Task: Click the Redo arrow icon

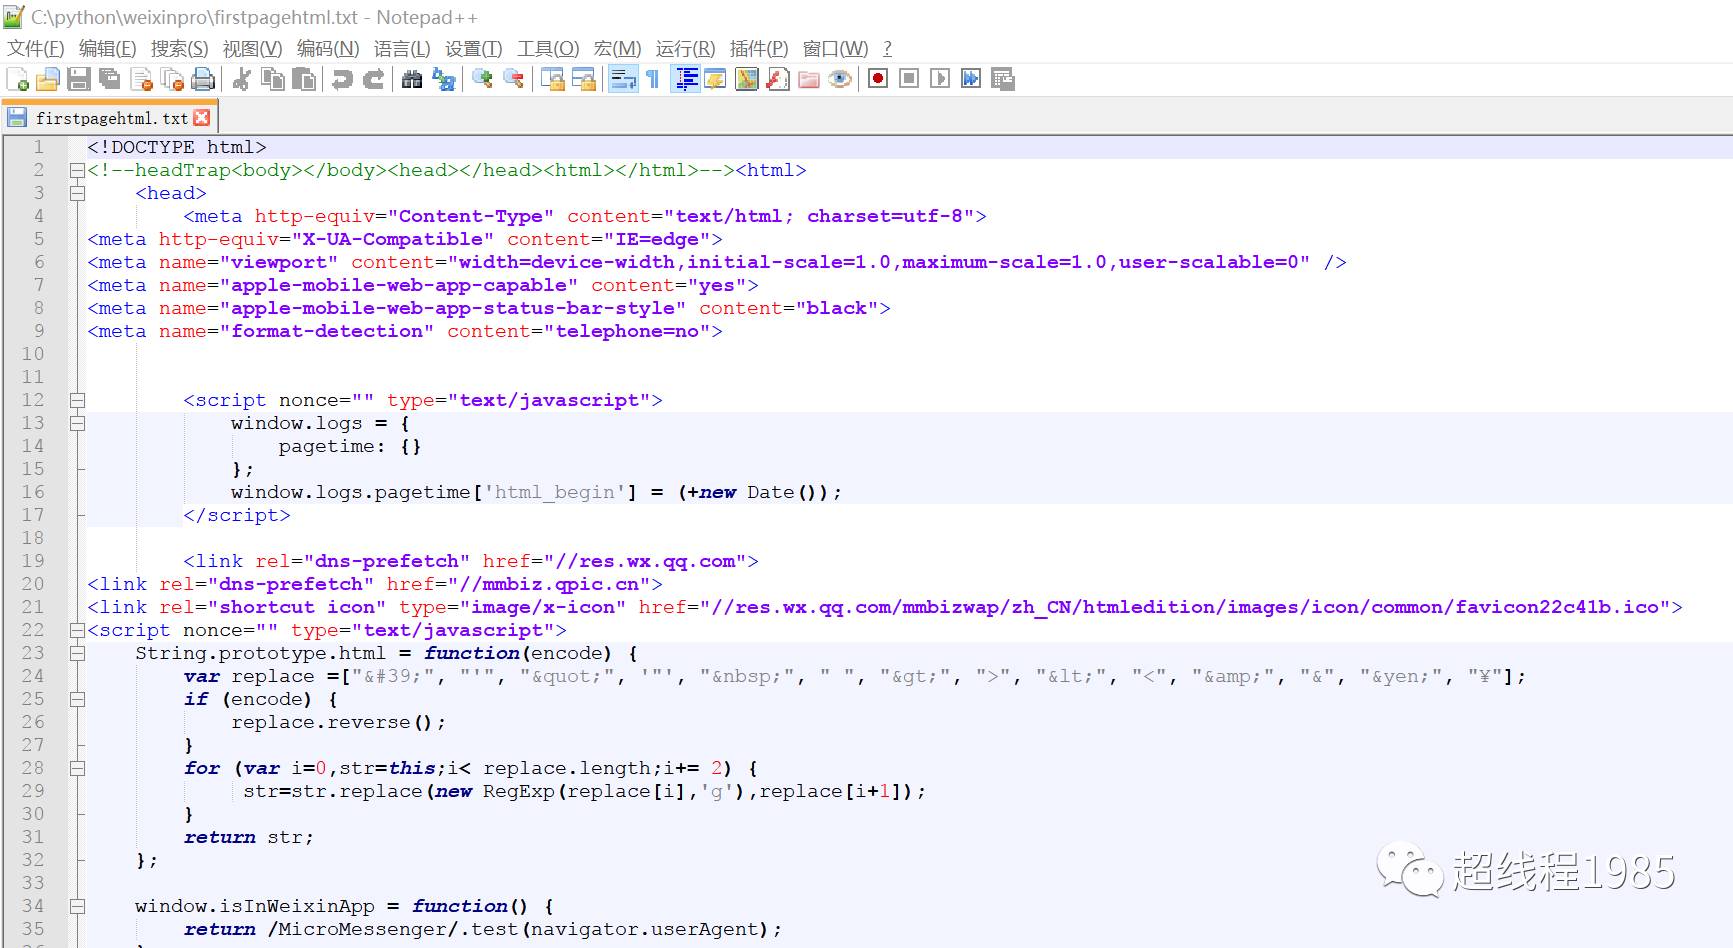Action: pyautogui.click(x=374, y=79)
